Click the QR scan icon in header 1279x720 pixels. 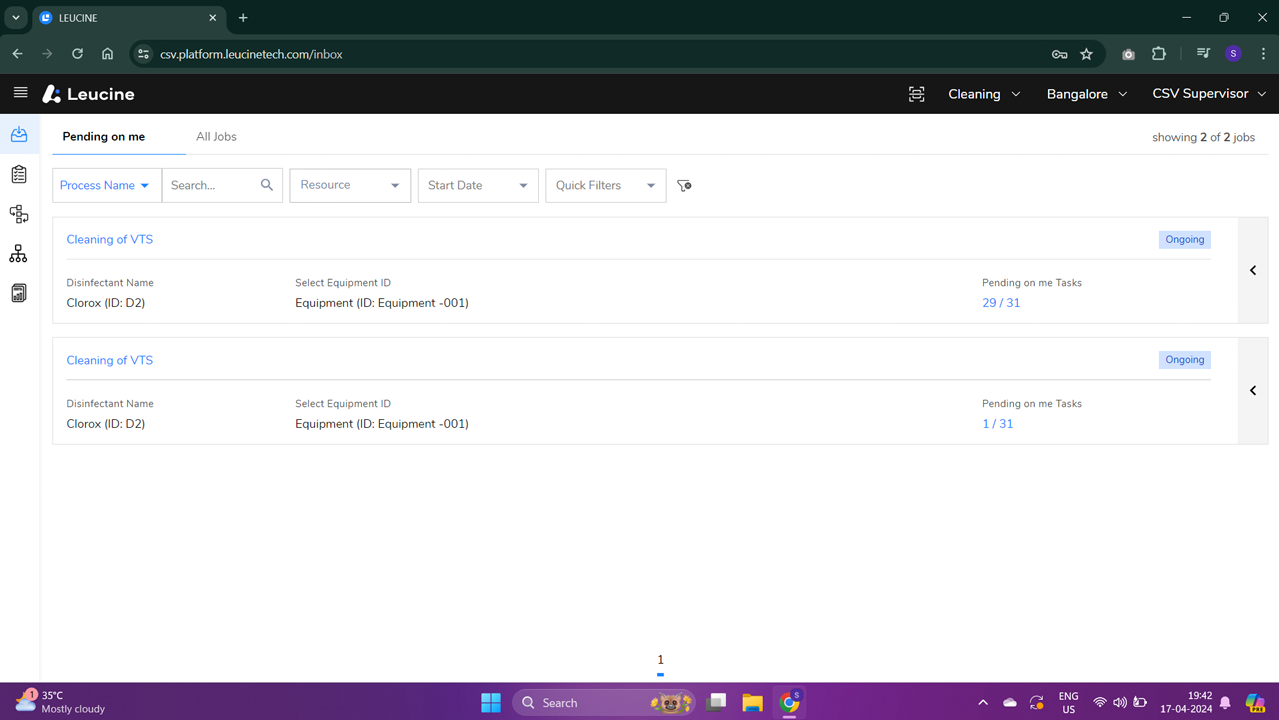916,94
